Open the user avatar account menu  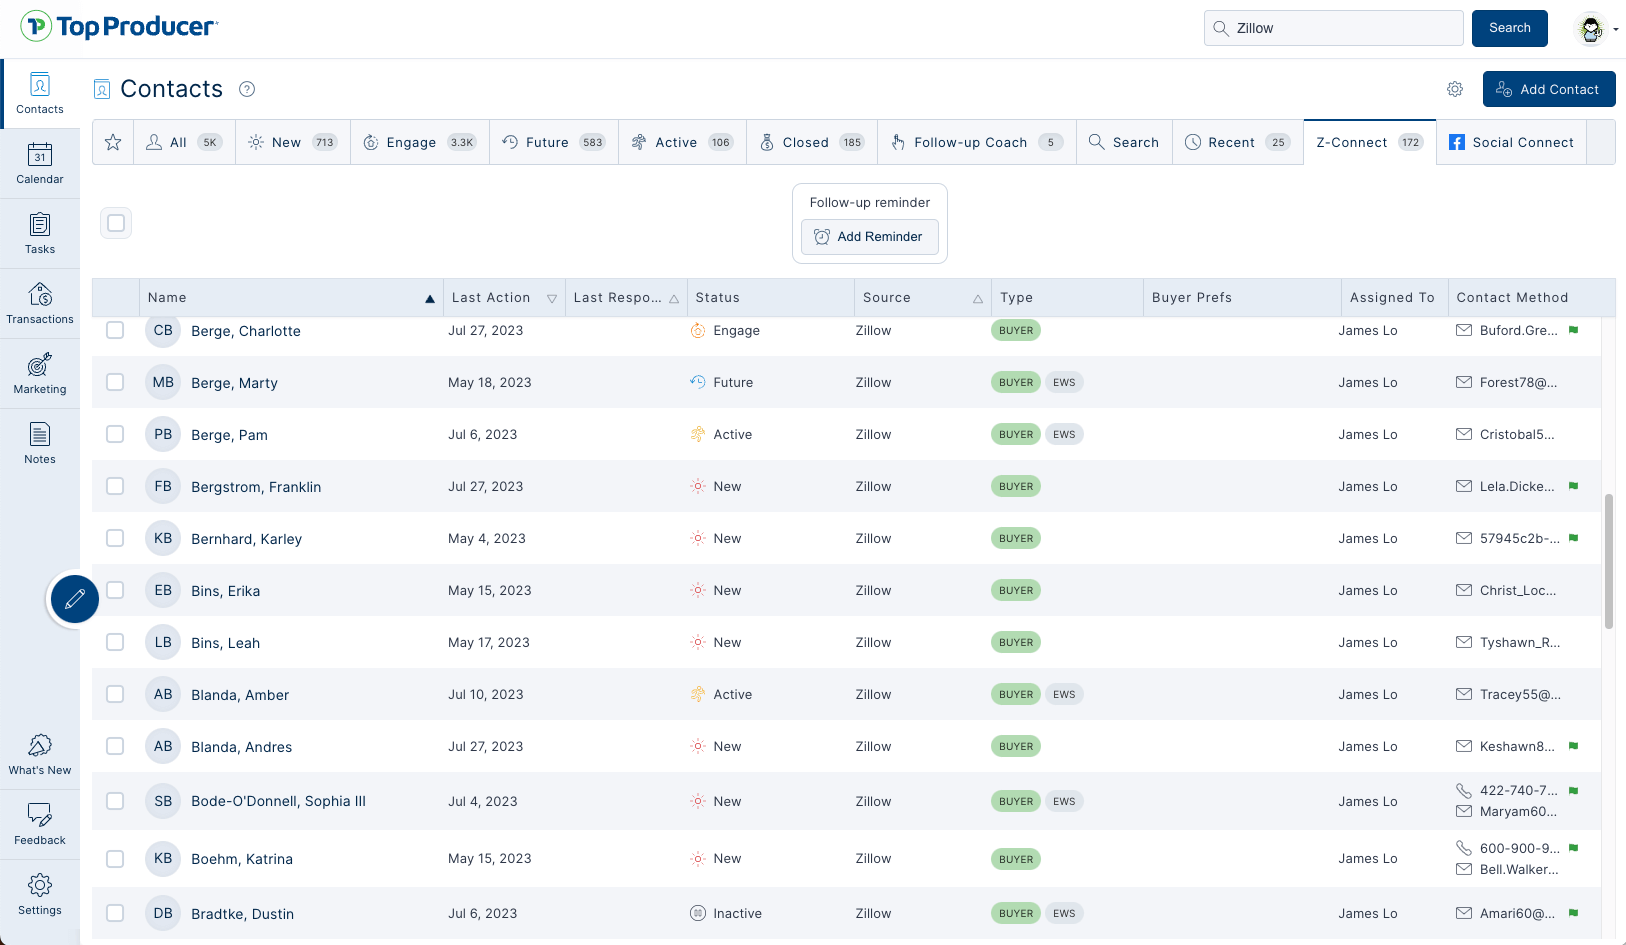[1591, 28]
